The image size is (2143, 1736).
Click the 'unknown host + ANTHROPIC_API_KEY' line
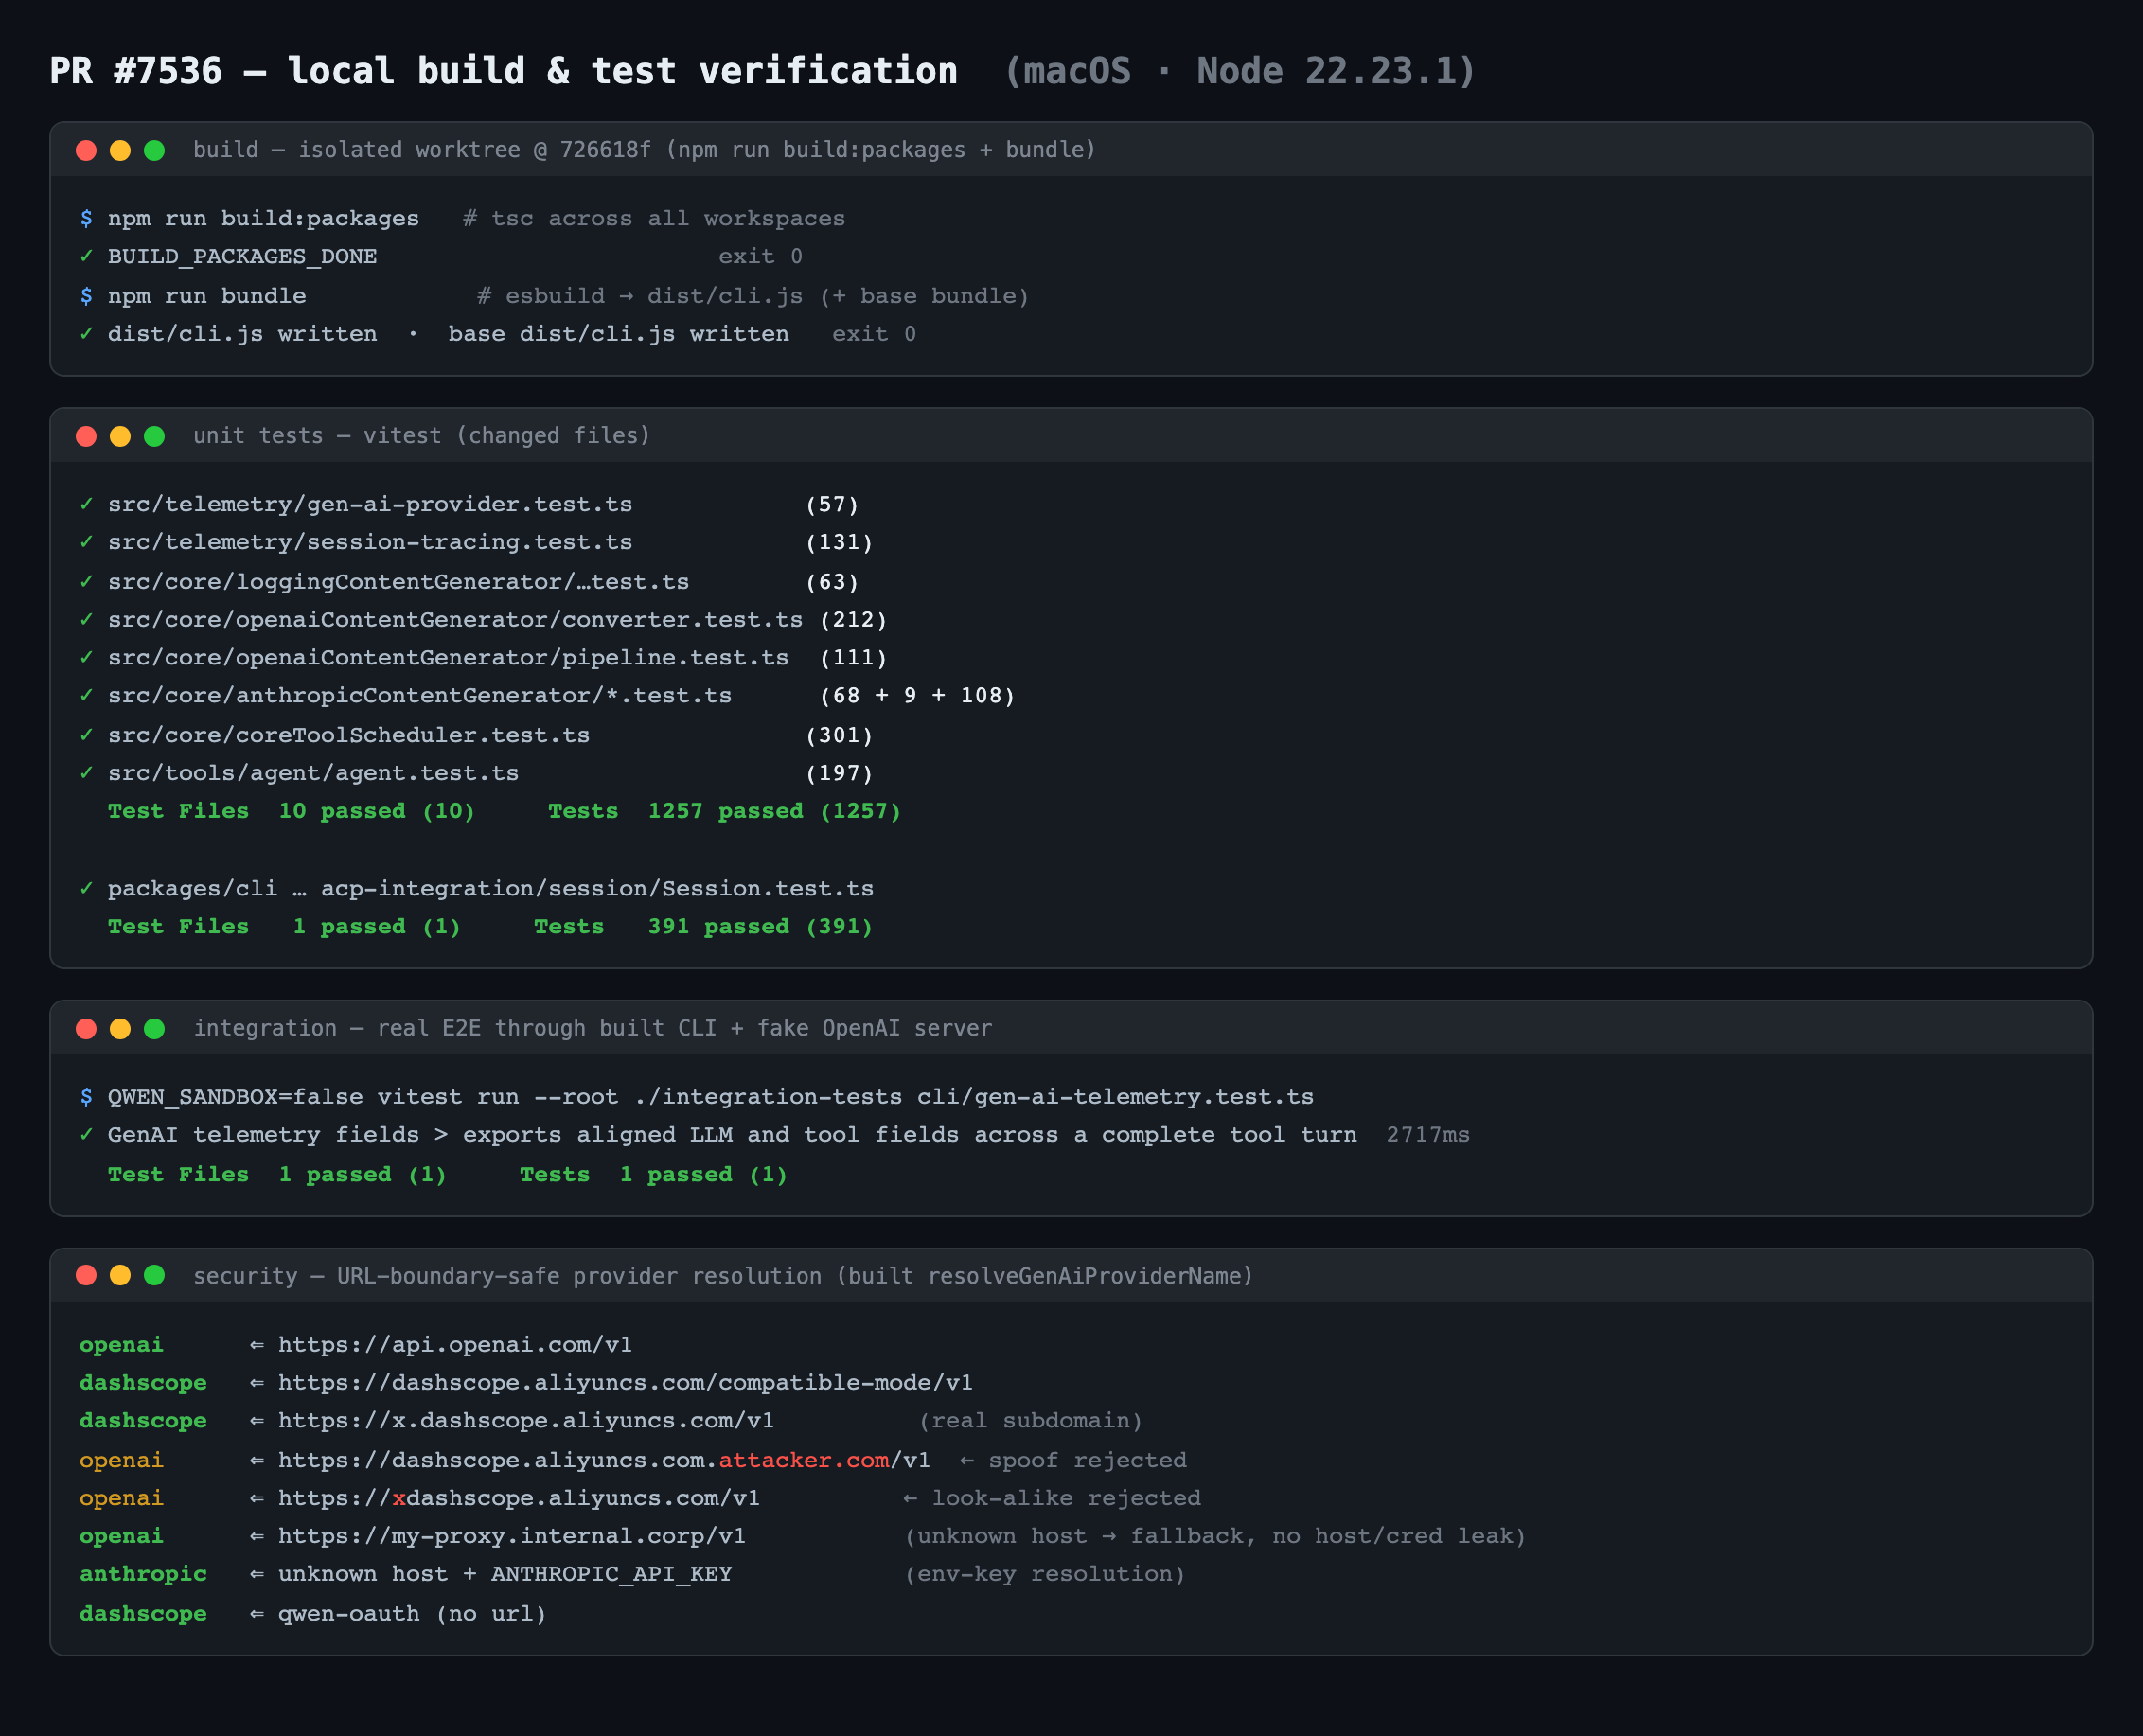[505, 1575]
